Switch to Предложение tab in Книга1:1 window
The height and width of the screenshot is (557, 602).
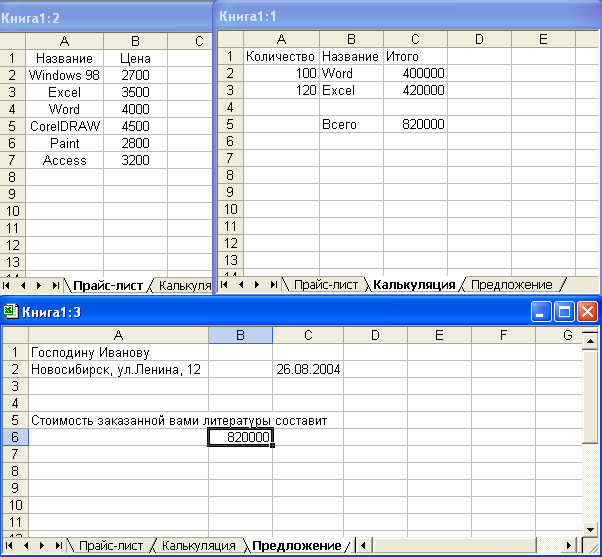point(511,284)
